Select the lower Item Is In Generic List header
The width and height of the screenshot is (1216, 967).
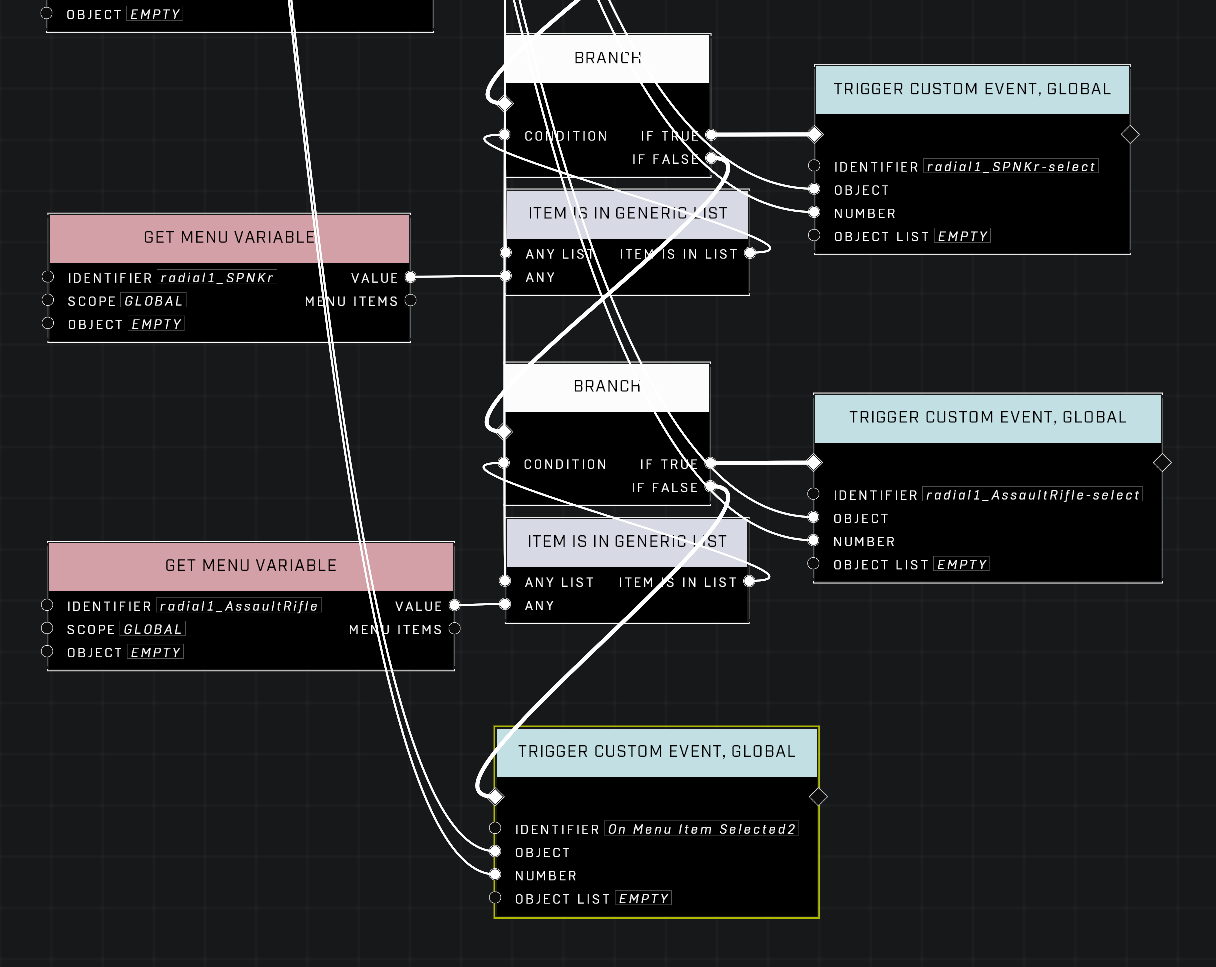point(627,541)
